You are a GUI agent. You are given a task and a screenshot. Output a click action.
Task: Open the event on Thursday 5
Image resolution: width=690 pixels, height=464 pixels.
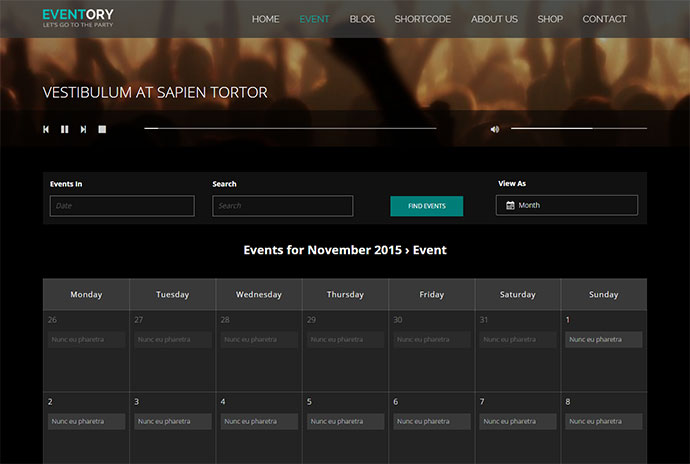[x=345, y=421]
